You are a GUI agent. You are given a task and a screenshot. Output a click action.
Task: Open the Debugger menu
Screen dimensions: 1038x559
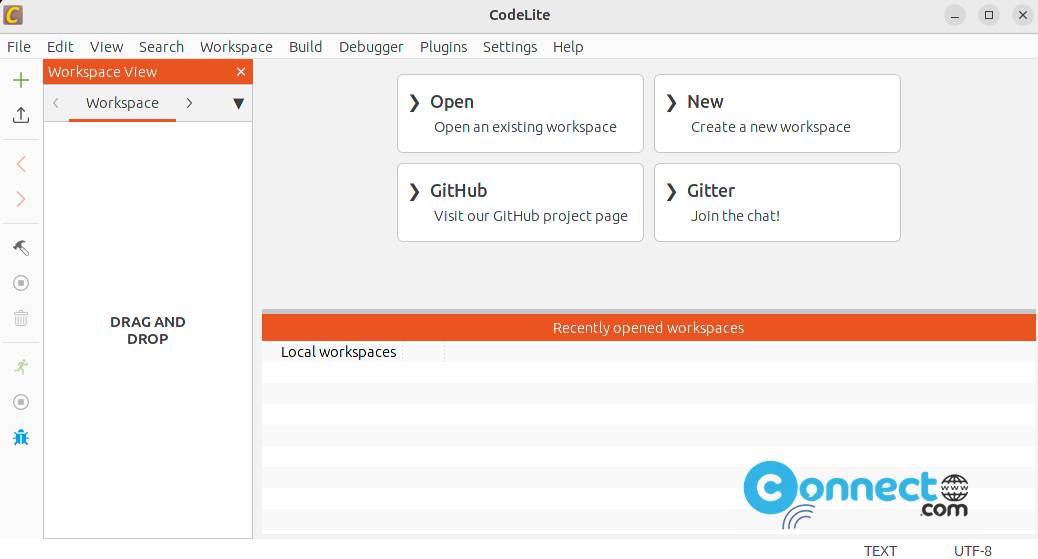[x=371, y=47]
